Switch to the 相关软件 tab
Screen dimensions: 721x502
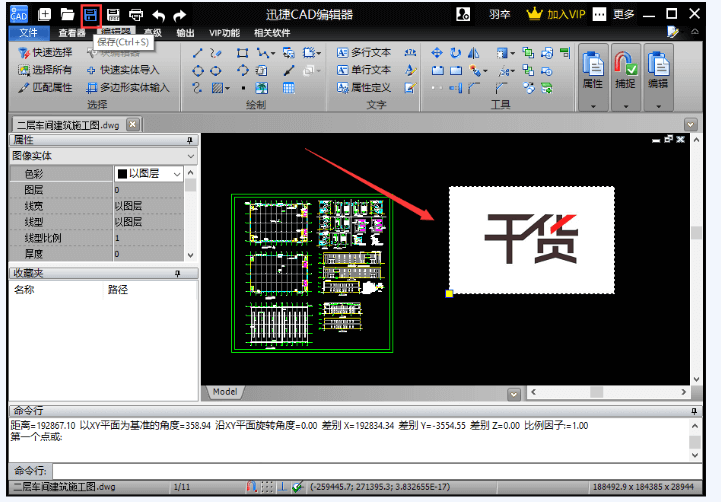click(272, 33)
